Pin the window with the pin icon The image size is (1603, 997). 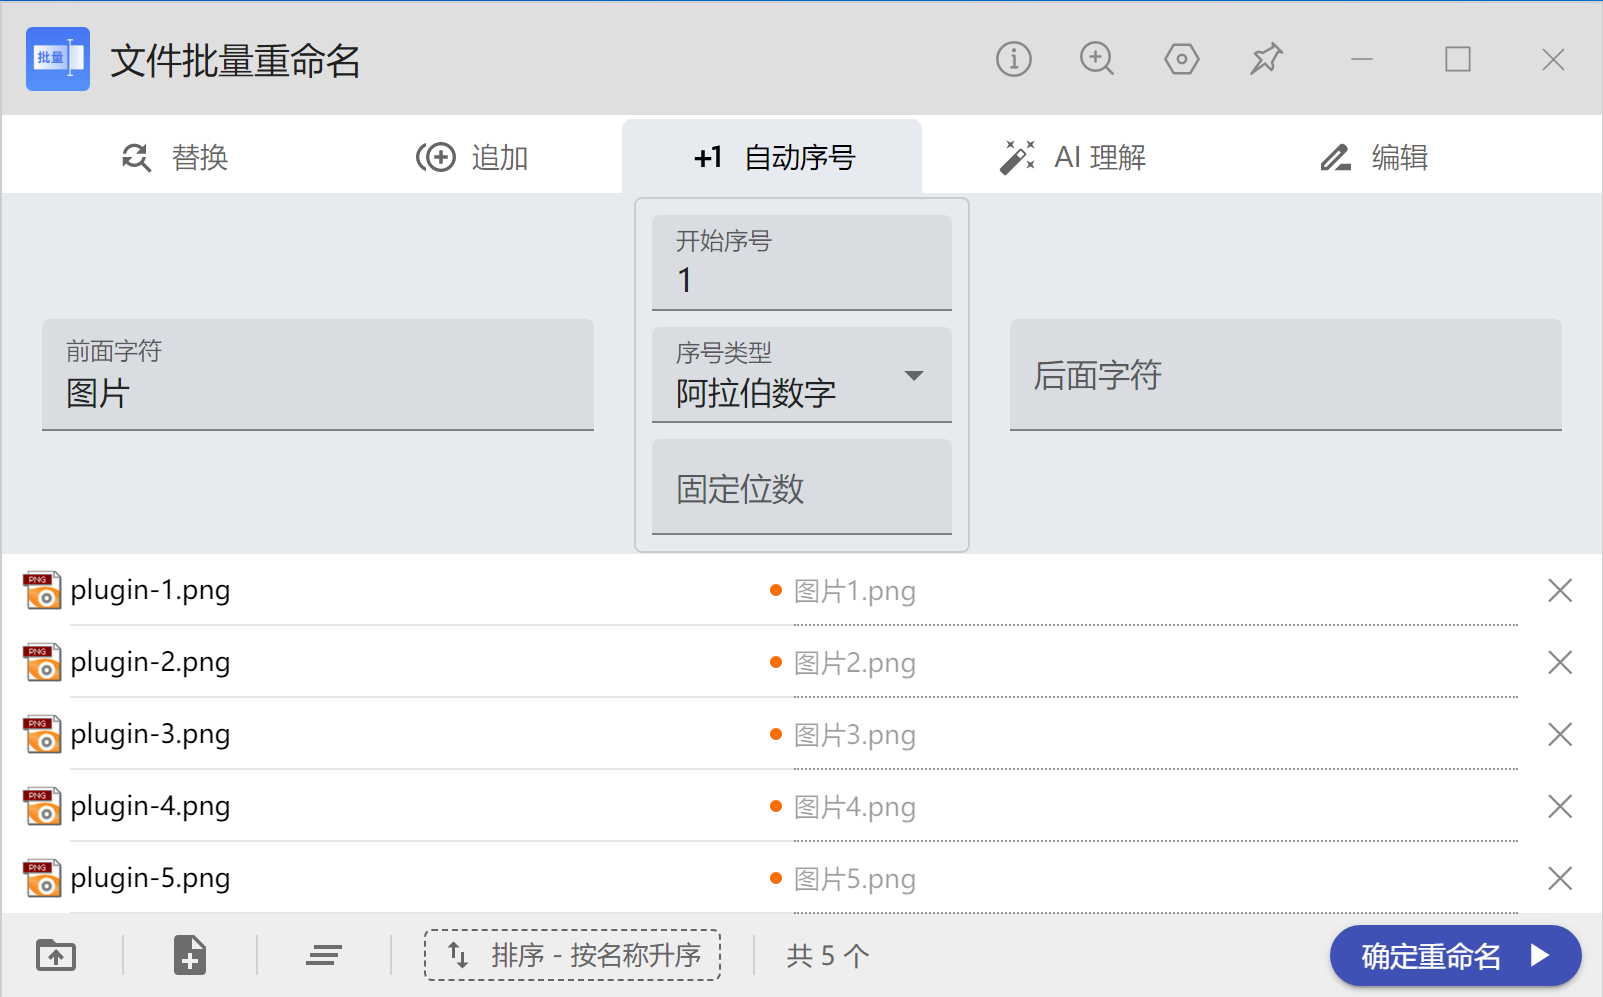tap(1265, 59)
